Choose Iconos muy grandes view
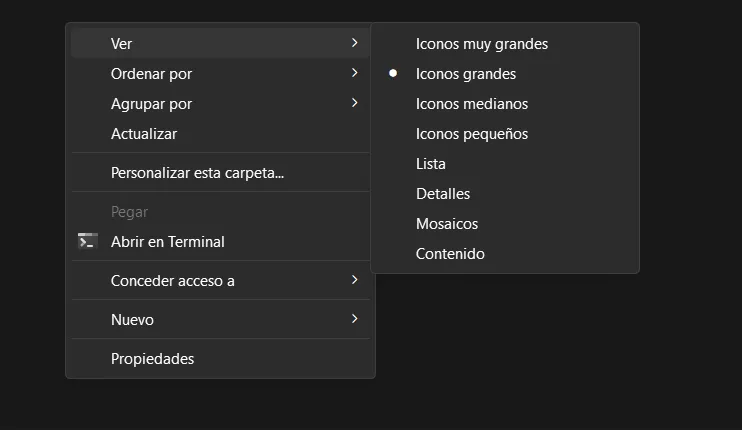 point(481,44)
